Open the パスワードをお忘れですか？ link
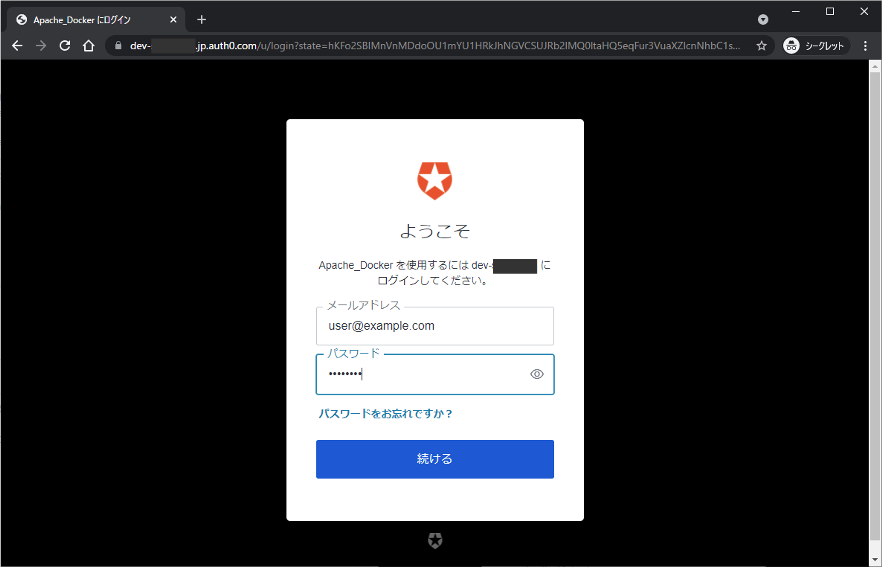This screenshot has height=567, width=882. (385, 414)
